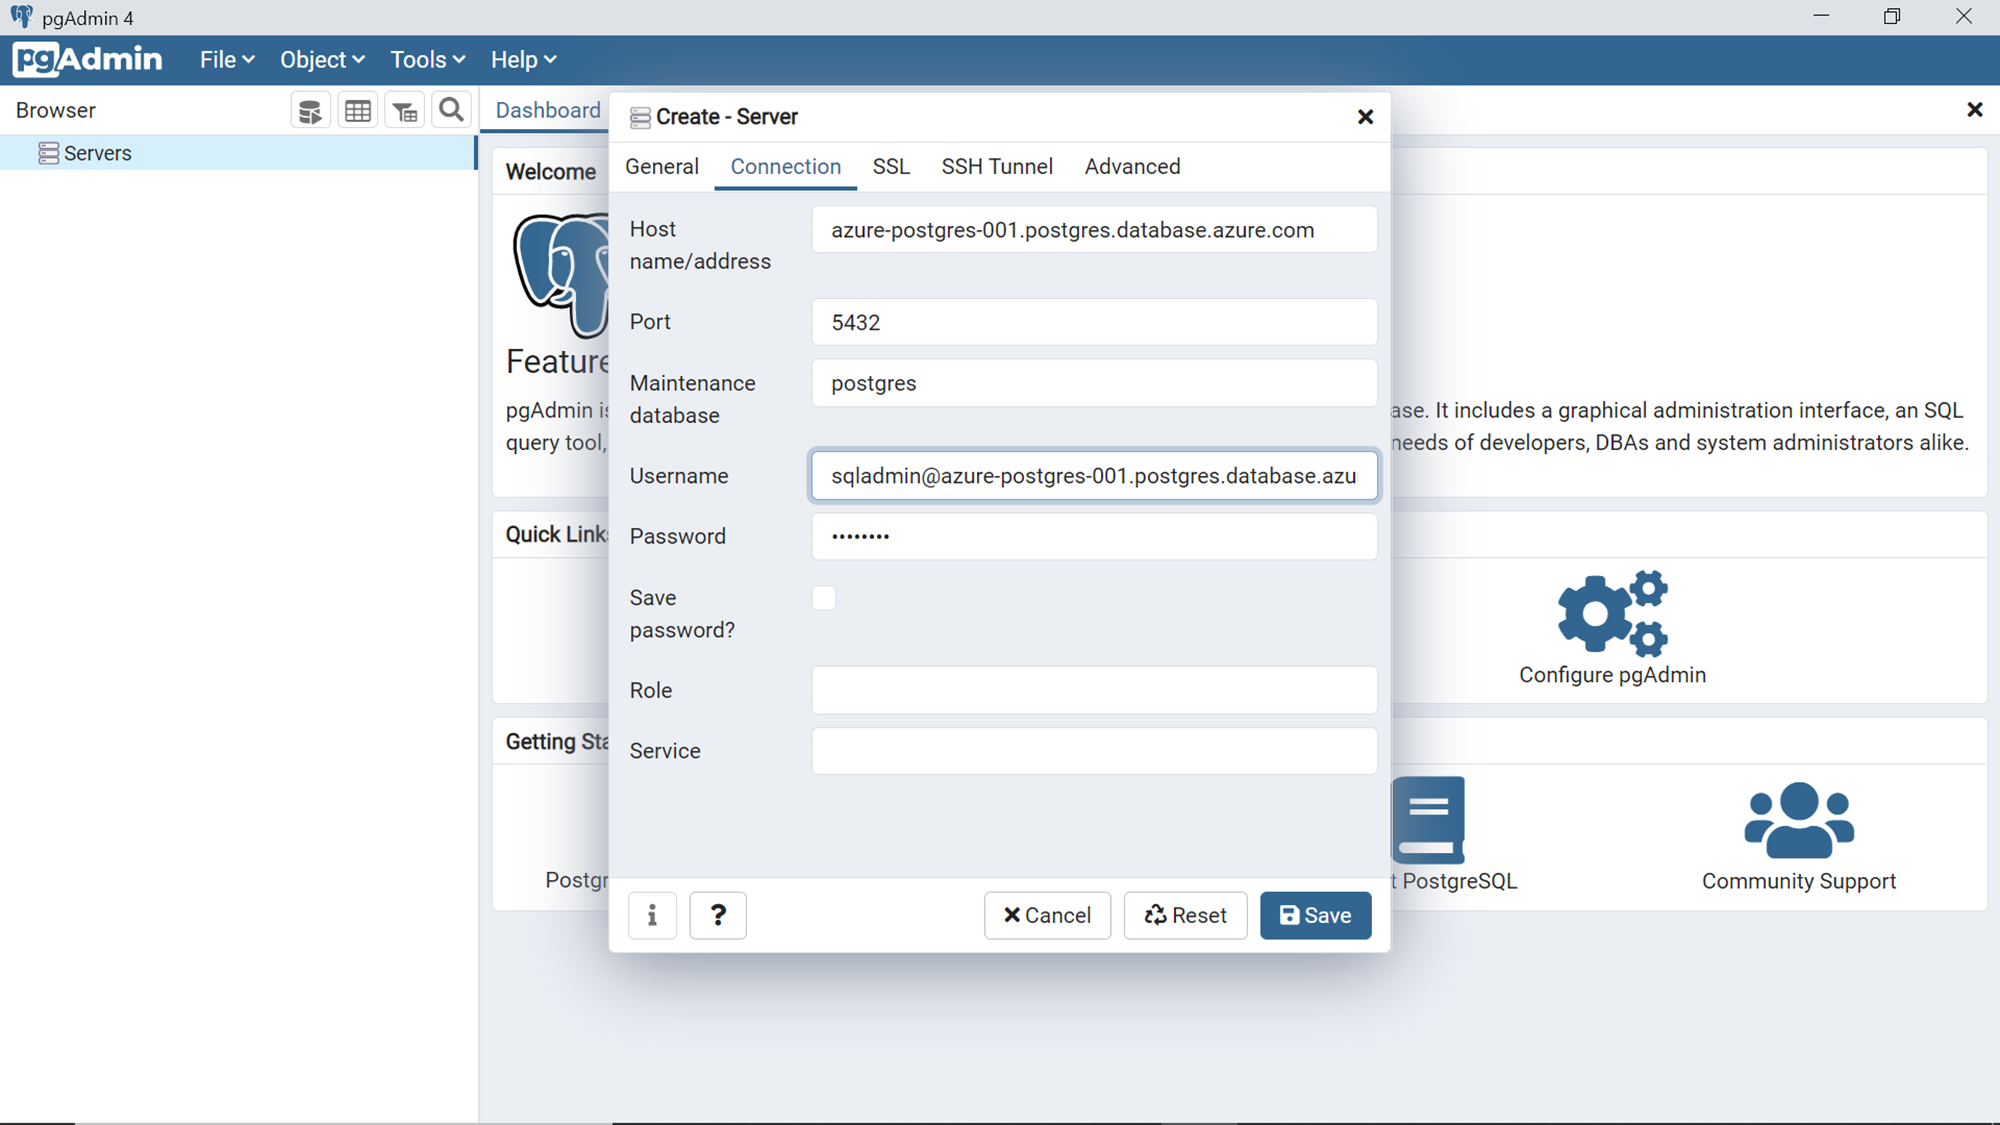Open Community Support people icon

click(1798, 820)
